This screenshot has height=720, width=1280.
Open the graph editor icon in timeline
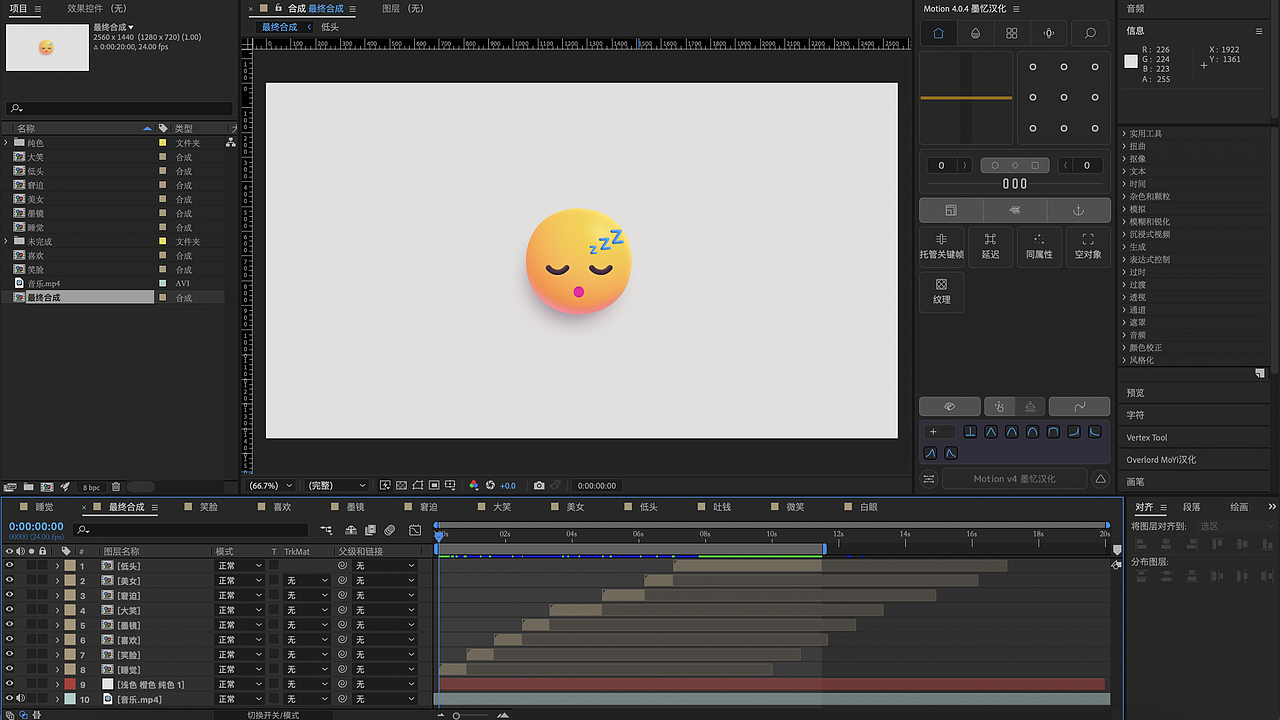point(416,530)
